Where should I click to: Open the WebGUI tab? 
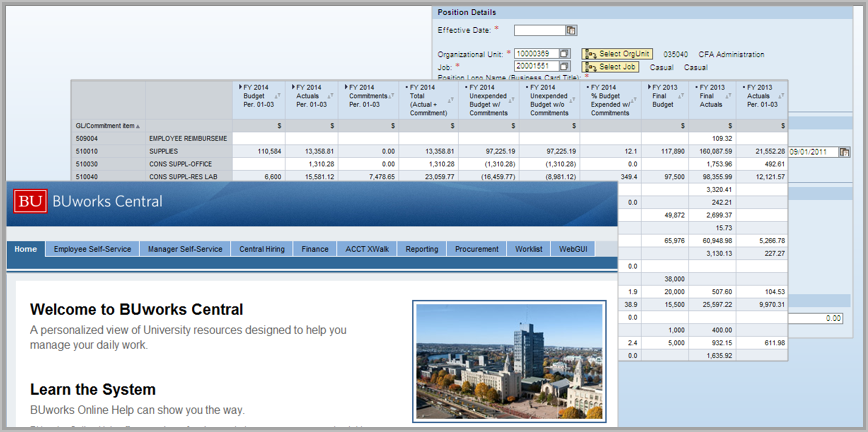coord(573,249)
